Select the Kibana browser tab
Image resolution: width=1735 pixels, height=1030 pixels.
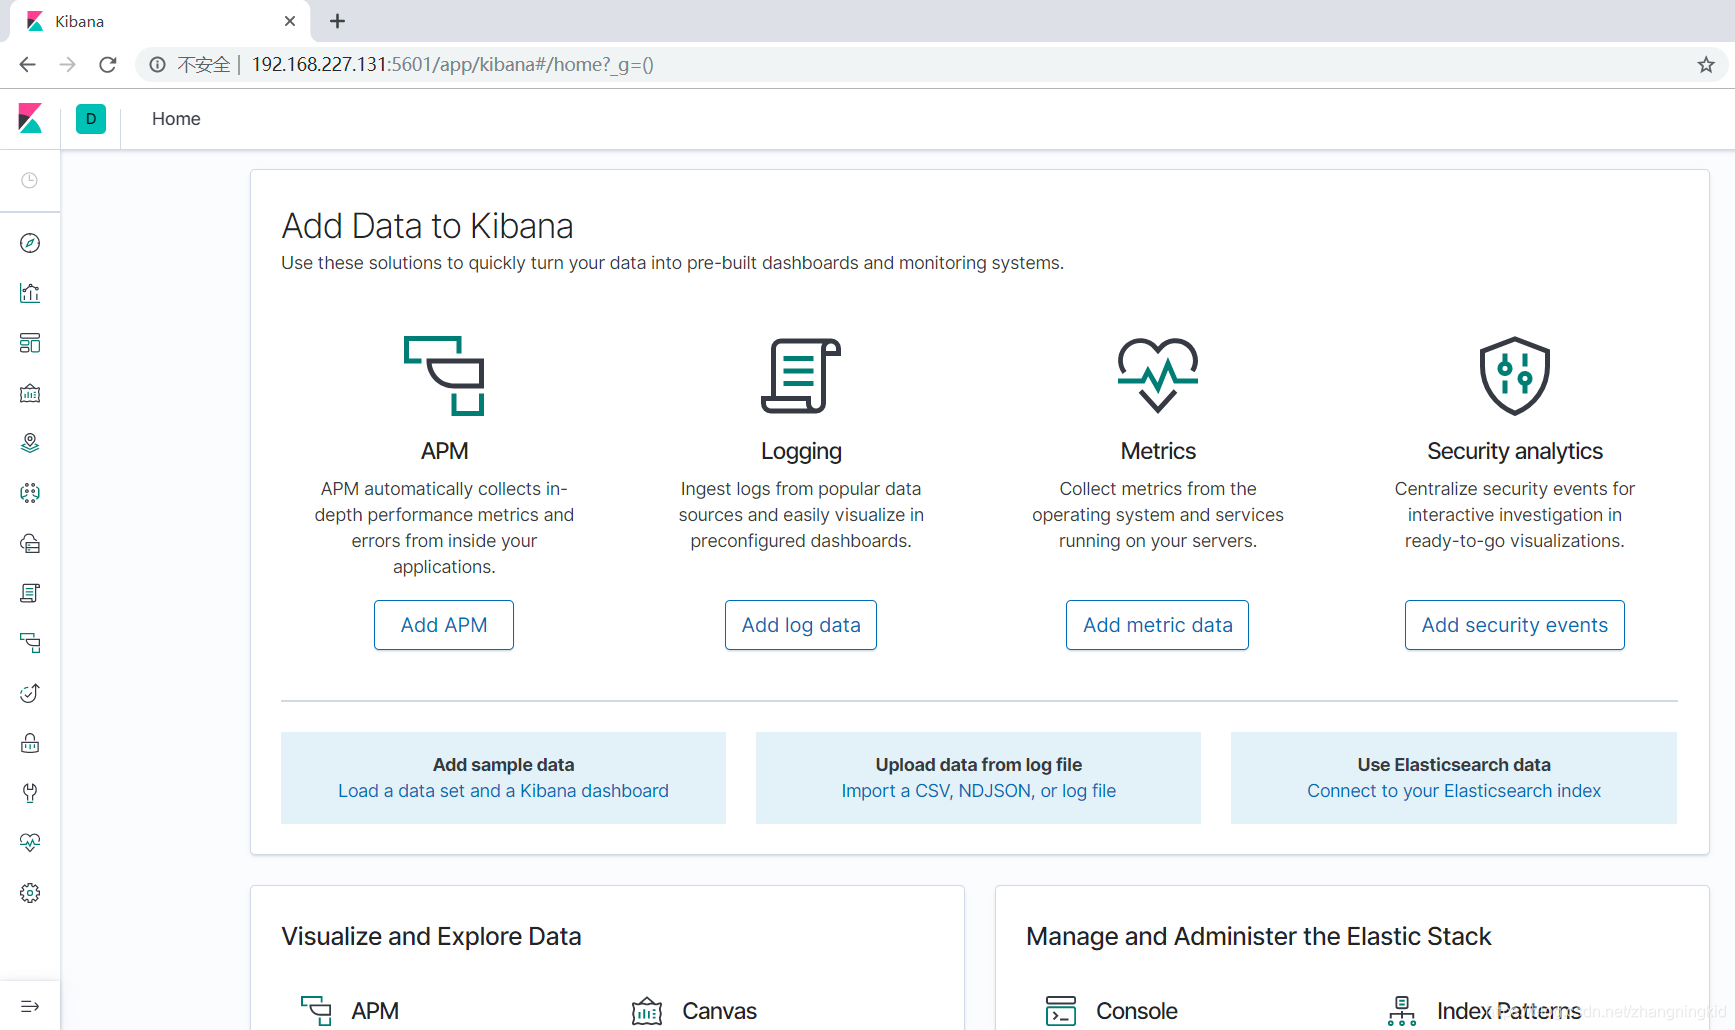[160, 21]
